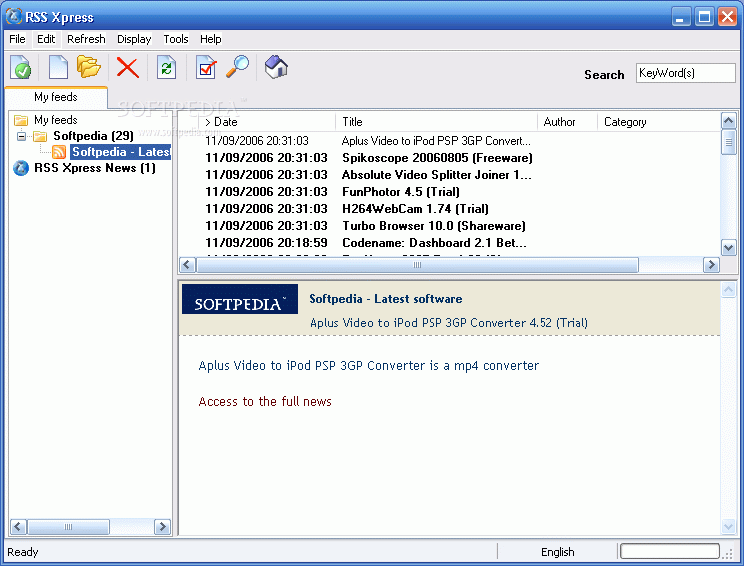Click the red X delete toolbar icon
744x566 pixels.
(128, 67)
